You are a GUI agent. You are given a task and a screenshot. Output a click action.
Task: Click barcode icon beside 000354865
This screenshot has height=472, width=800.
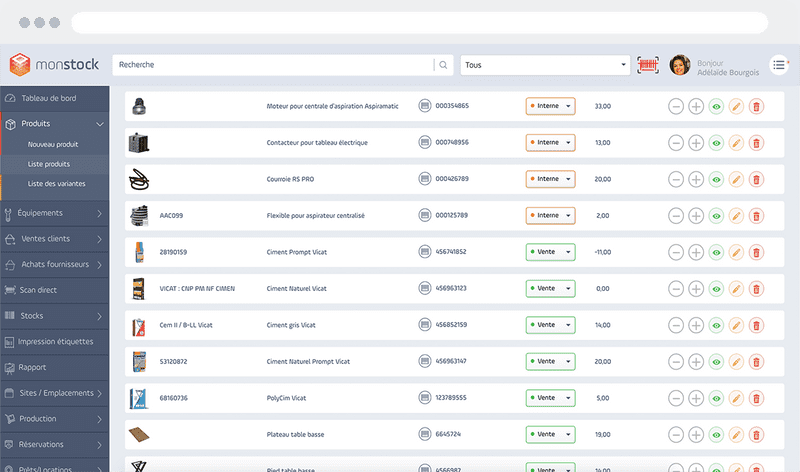424,106
